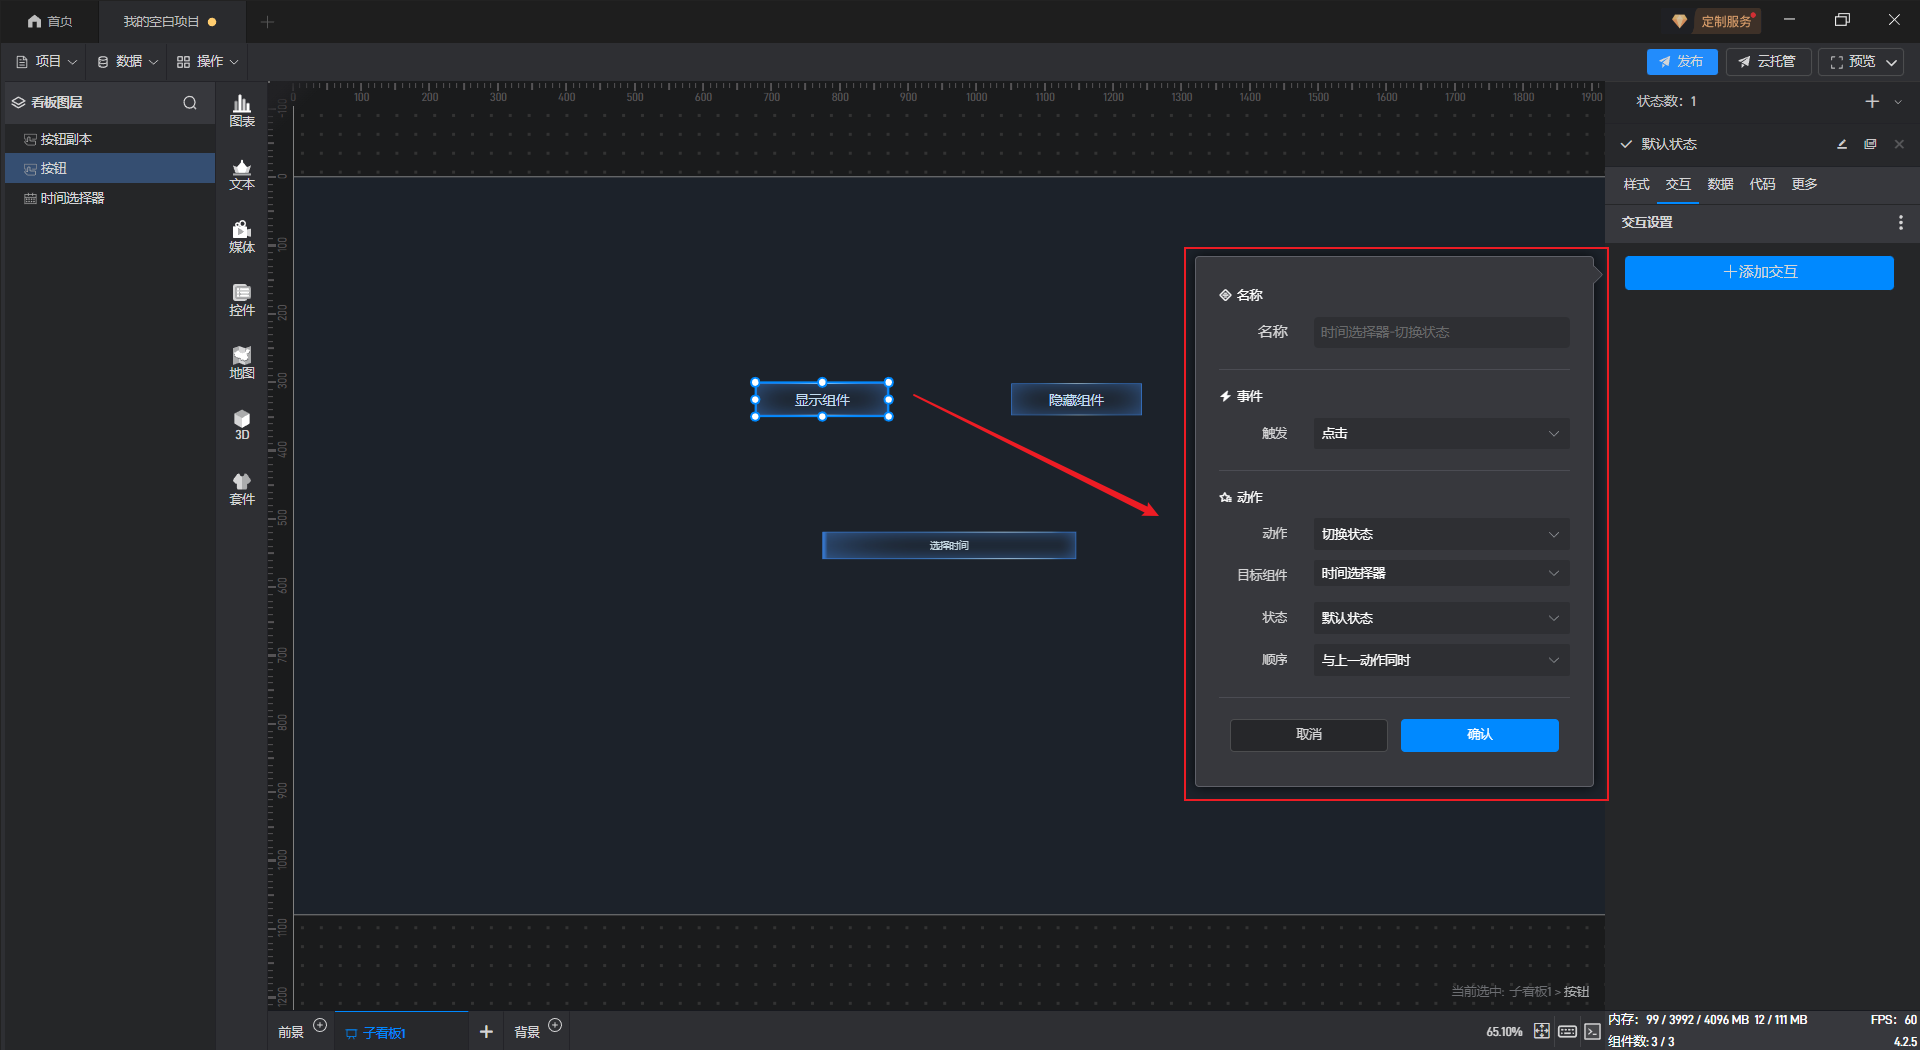
Task: Open the 预览 preview dropdown arrow
Action: tap(1892, 62)
